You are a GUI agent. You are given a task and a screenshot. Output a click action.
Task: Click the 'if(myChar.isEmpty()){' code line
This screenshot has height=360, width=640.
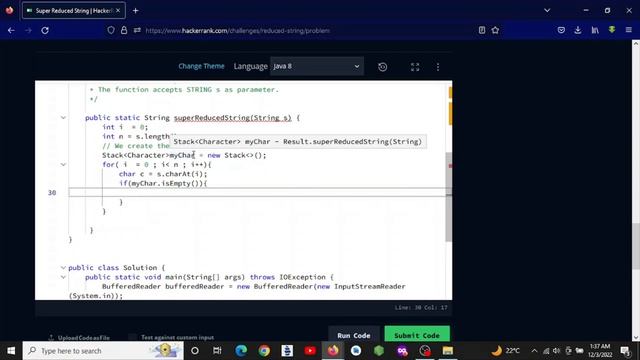(x=163, y=183)
